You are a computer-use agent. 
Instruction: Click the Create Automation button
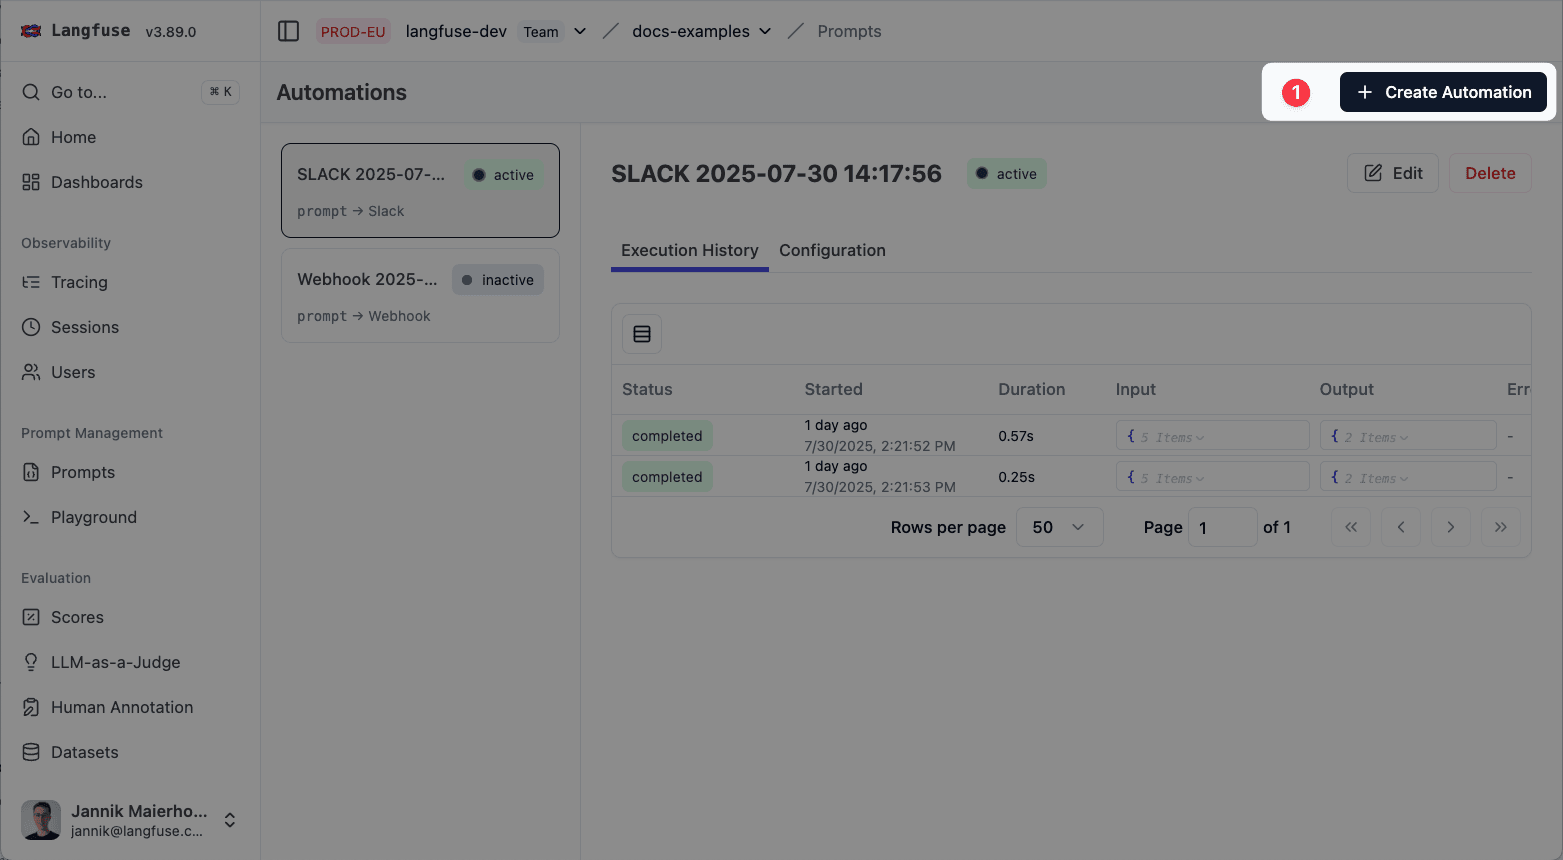coord(1442,92)
